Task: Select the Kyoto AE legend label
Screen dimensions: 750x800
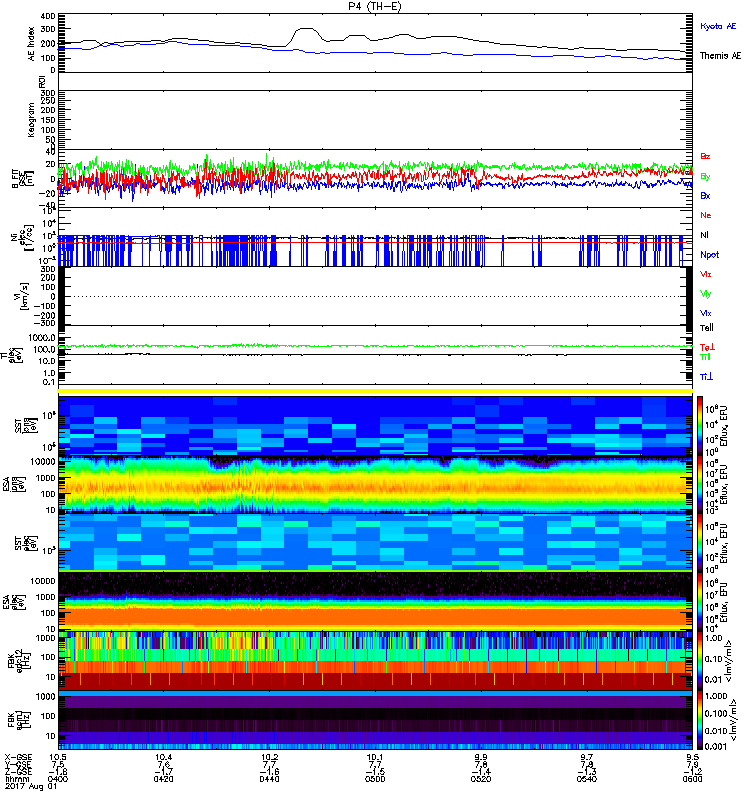Action: click(x=718, y=26)
